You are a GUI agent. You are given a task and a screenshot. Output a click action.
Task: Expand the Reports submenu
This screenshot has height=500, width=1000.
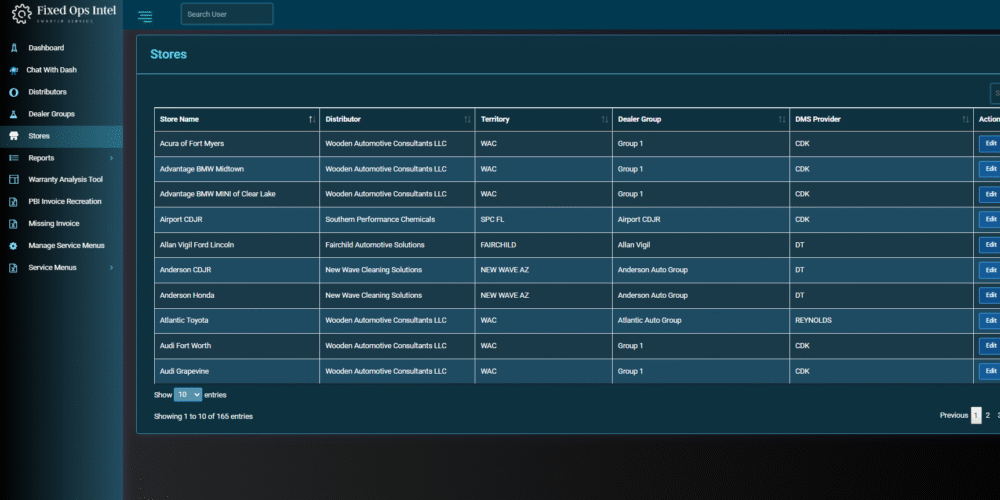point(60,158)
